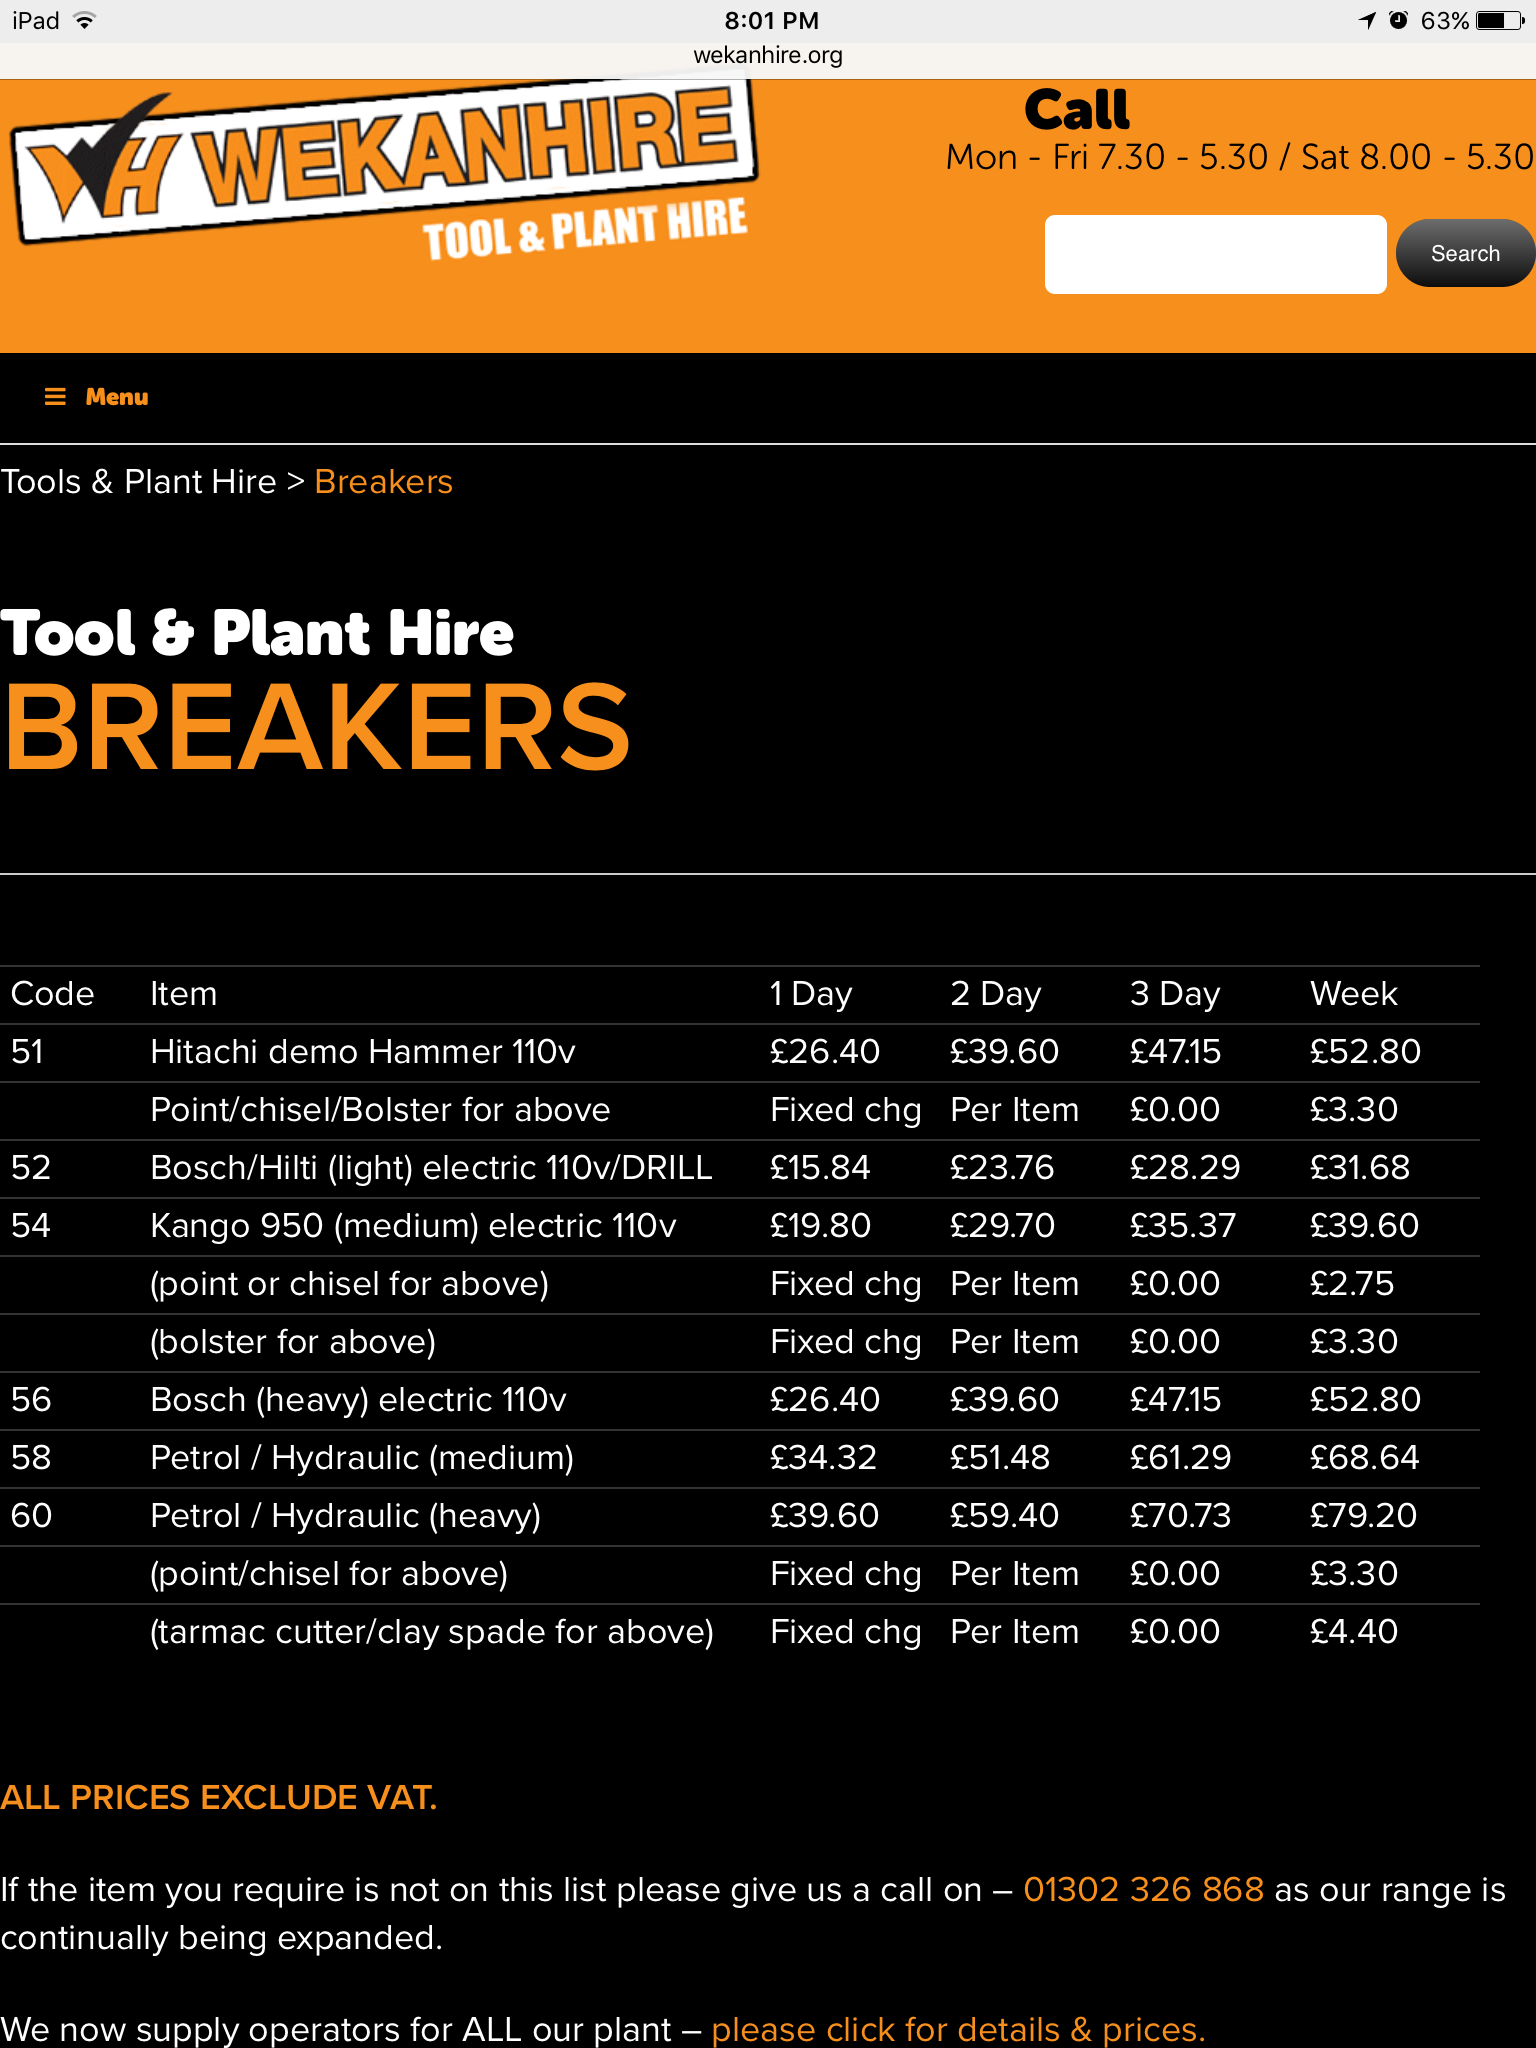Image resolution: width=1536 pixels, height=2048 pixels.
Task: Click code '58' cell
Action: 31,1458
